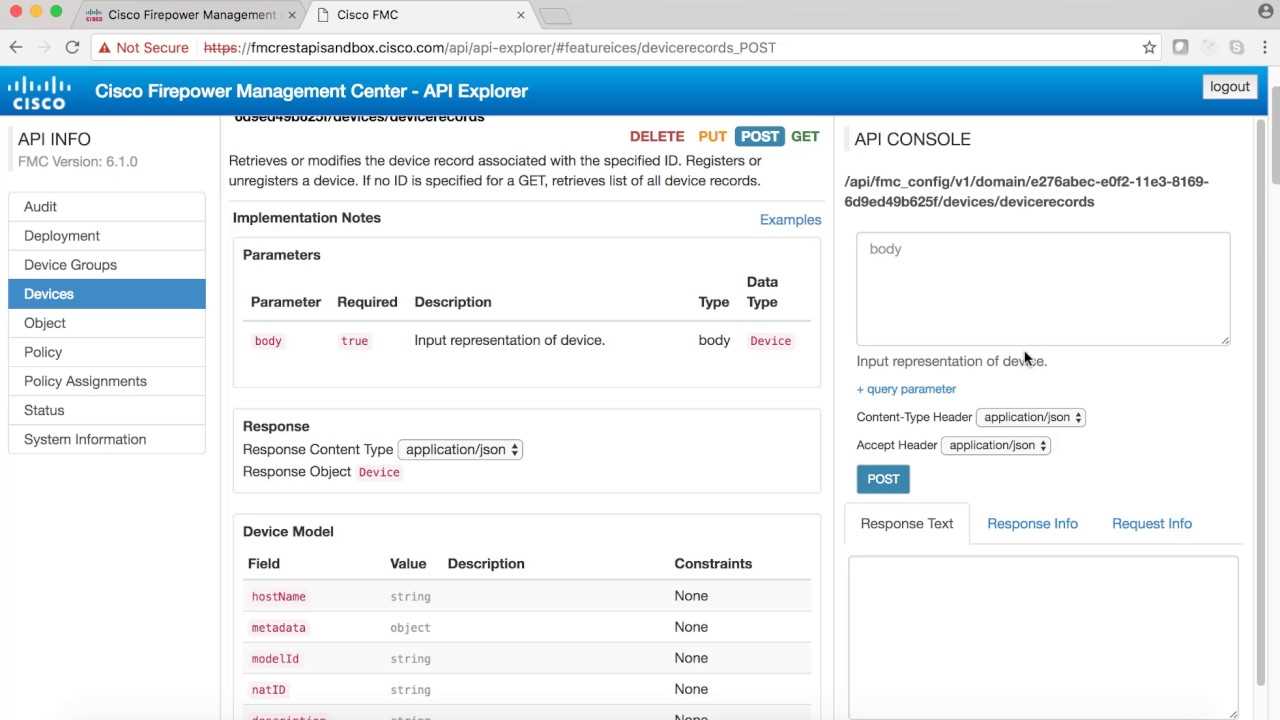1280x720 pixels.
Task: Open System Information in sidebar
Action: coord(107,439)
